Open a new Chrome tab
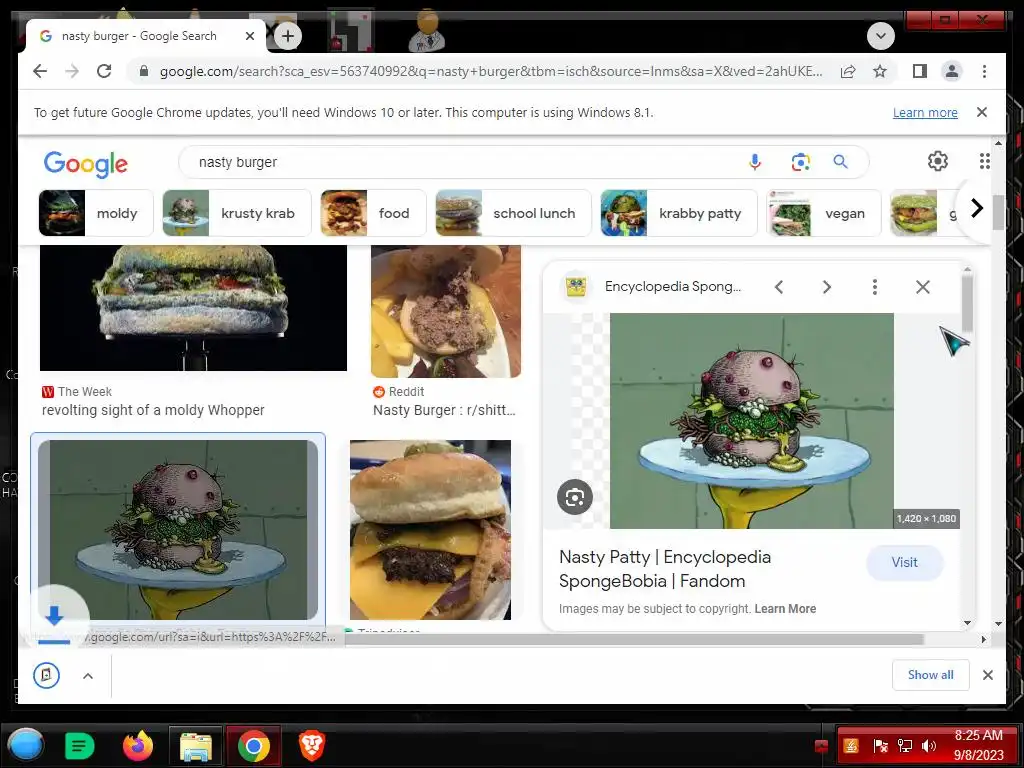This screenshot has width=1024, height=768. [x=288, y=36]
